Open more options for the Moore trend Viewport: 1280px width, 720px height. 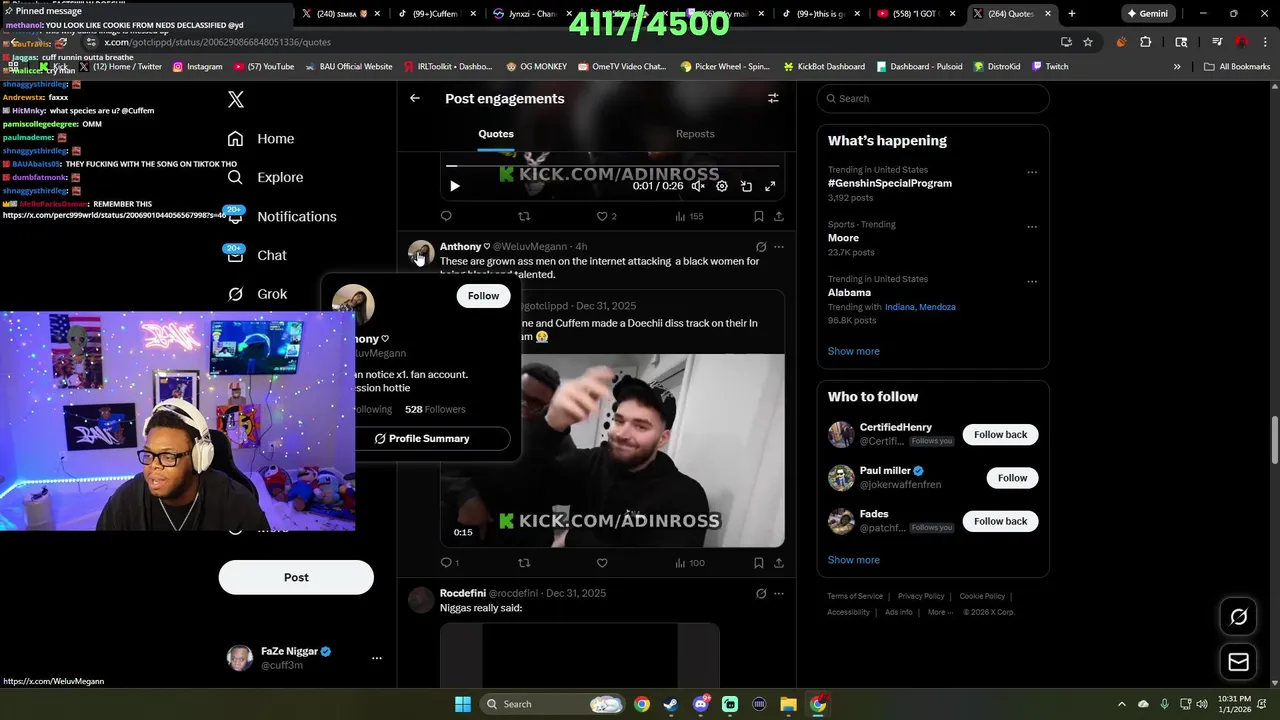(x=1032, y=227)
